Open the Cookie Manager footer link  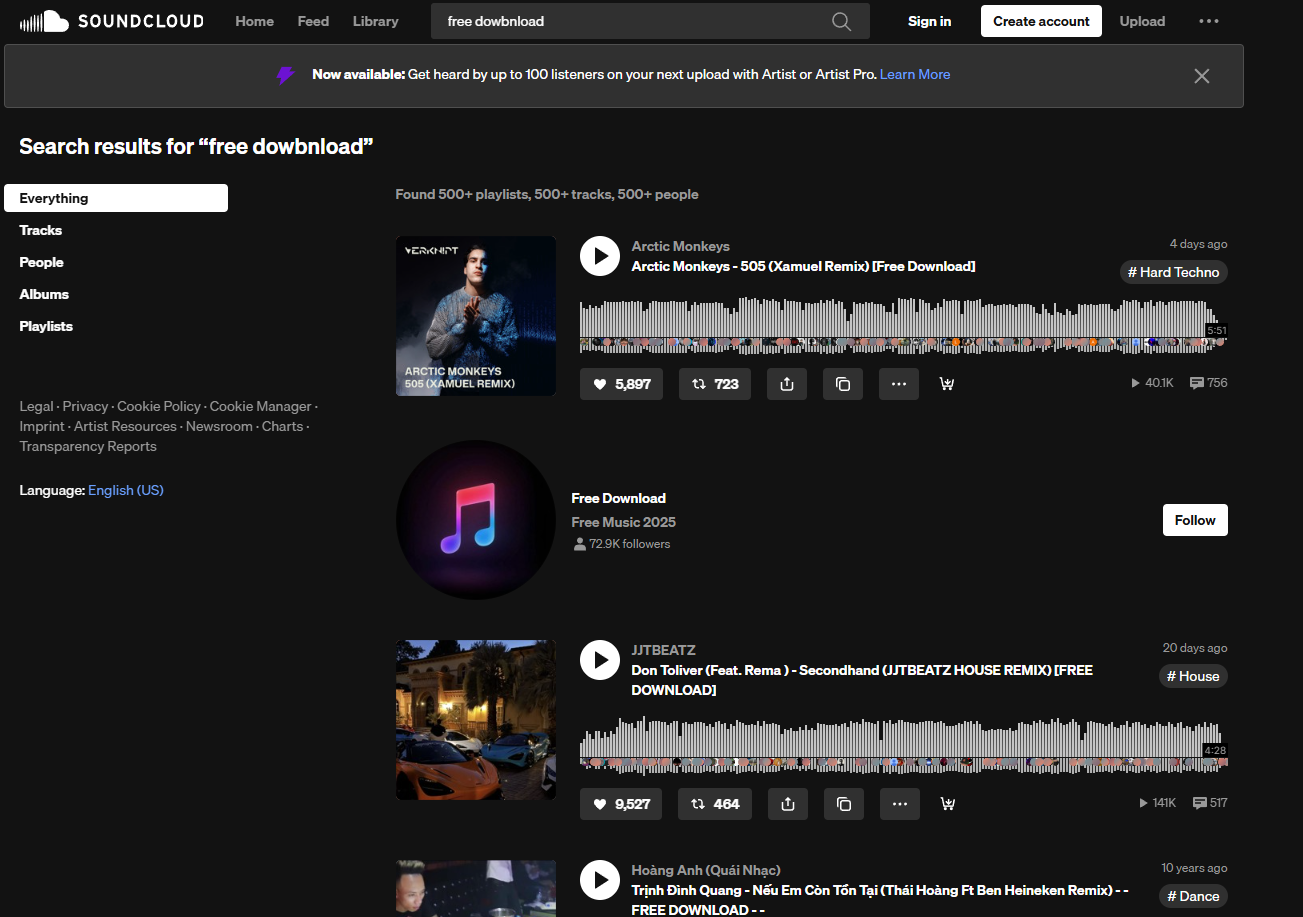(260, 406)
